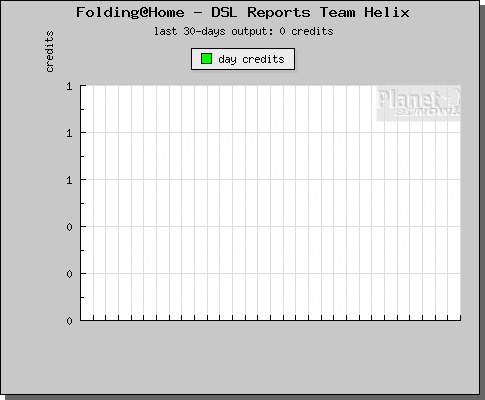
Task: Click the bottom '0' y-axis label
Action: coord(69,321)
